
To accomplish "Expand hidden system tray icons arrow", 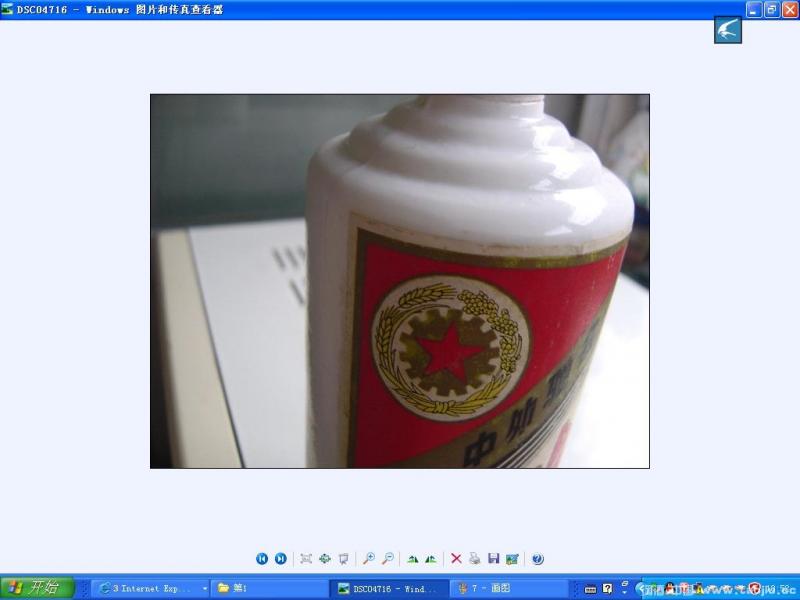I will coord(641,589).
